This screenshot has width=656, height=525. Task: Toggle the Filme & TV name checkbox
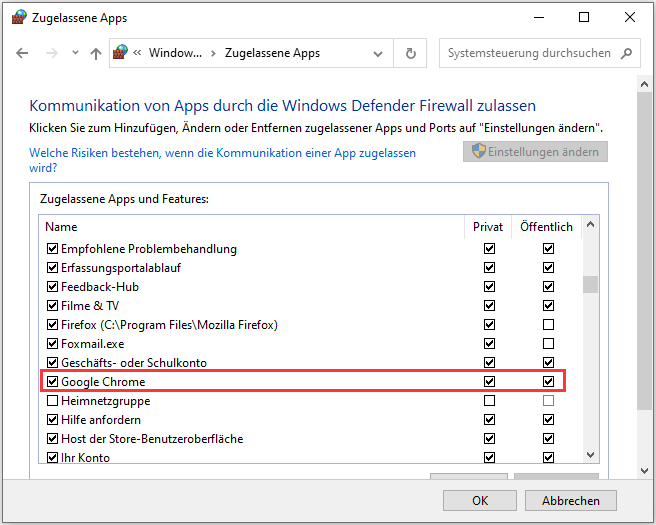tap(52, 305)
